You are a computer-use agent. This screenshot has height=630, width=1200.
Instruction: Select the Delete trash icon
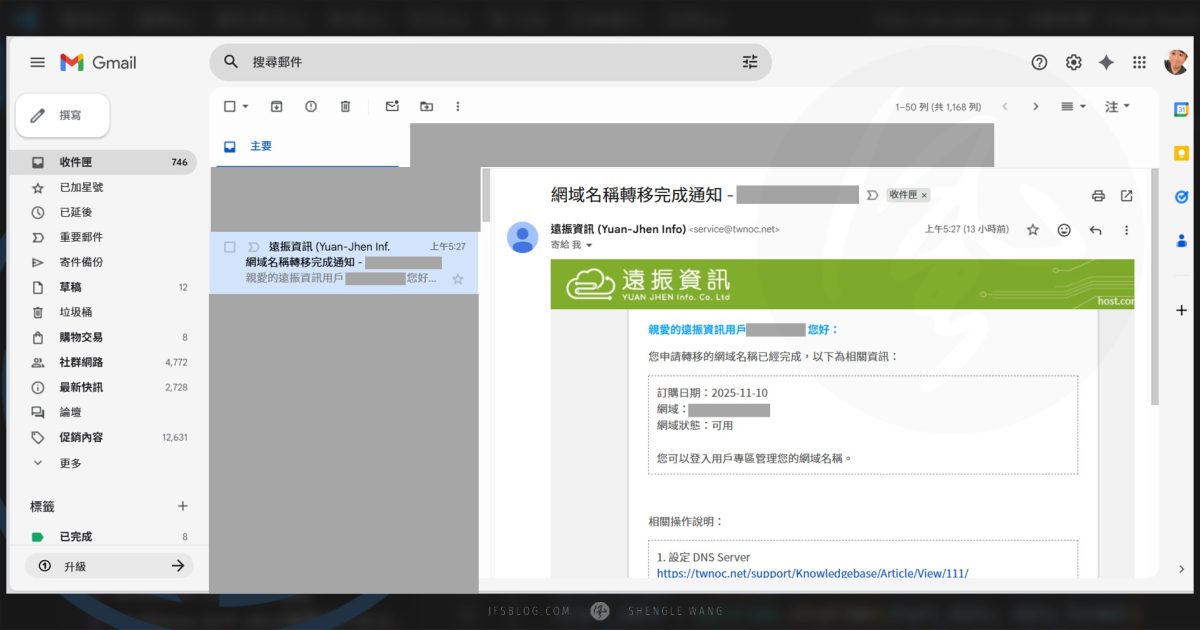click(x=345, y=106)
